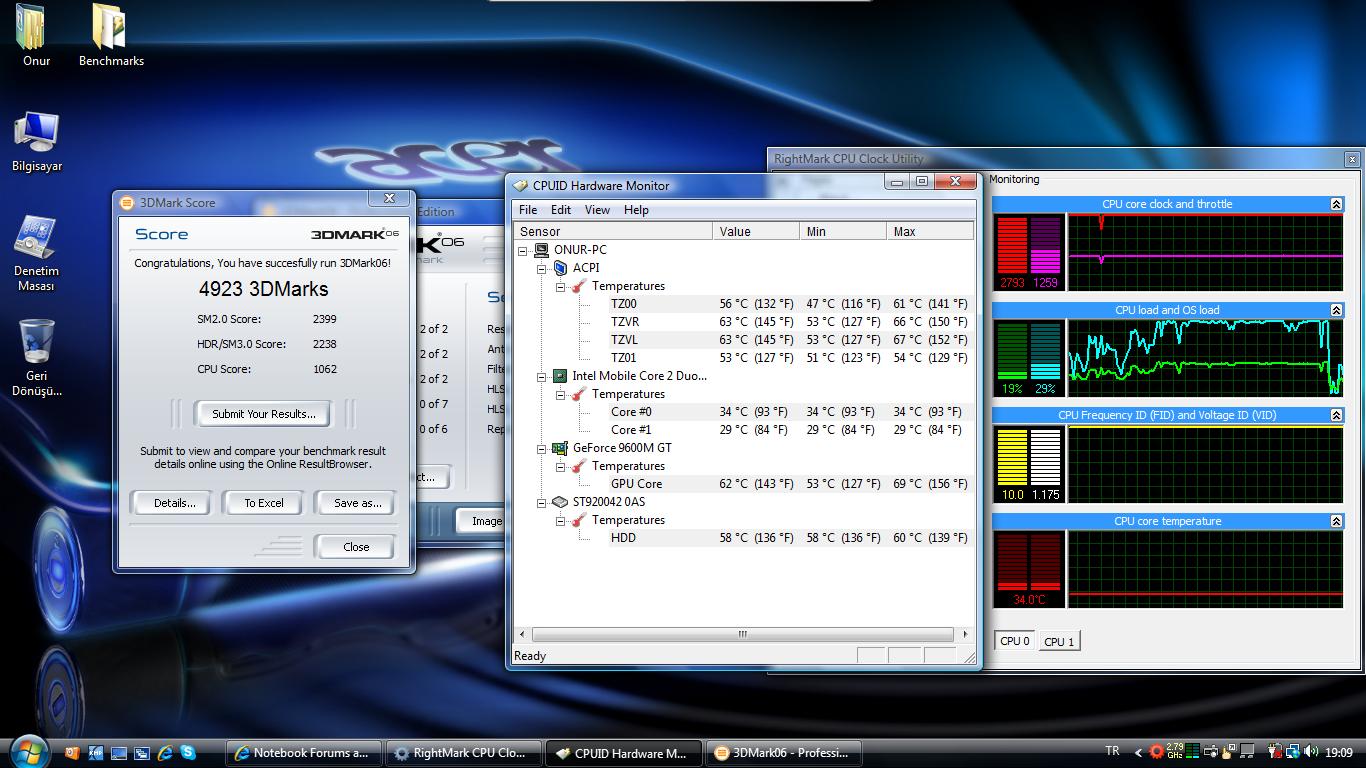Switch to the CPU 0 tab in RightMark
This screenshot has width=1366, height=768.
pyautogui.click(x=1015, y=641)
